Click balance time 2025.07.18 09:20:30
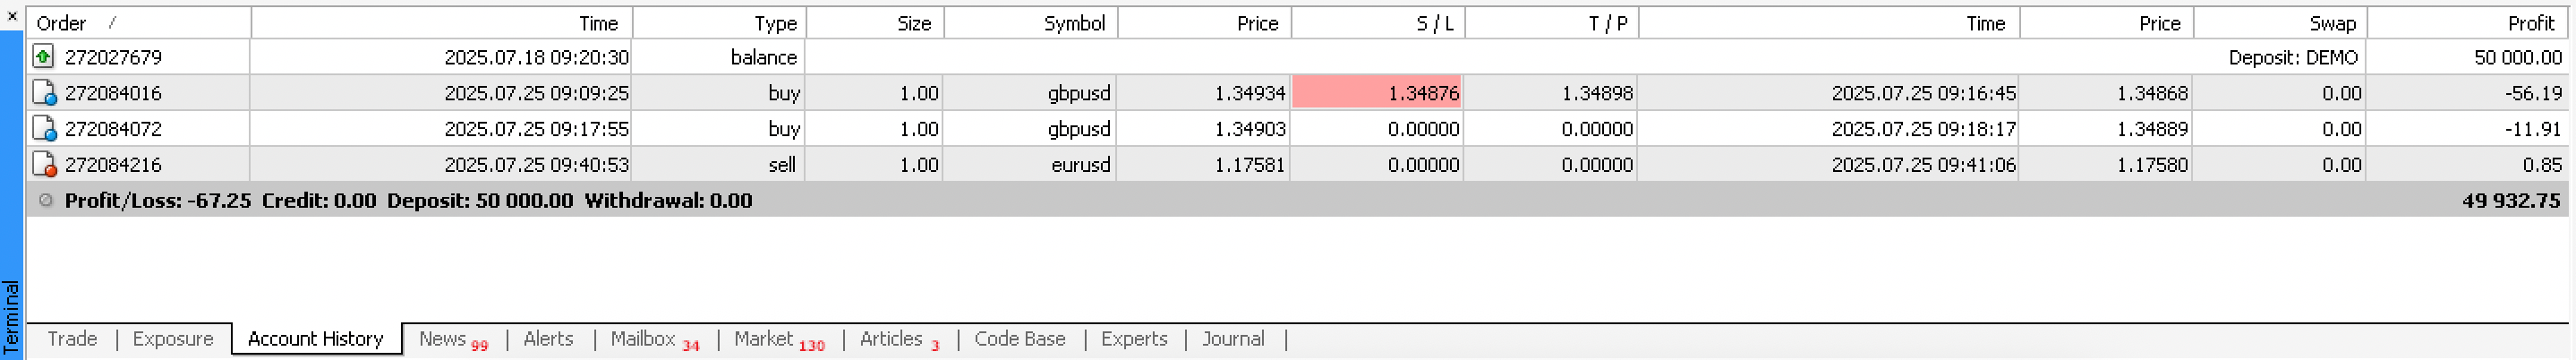This screenshot has height=360, width=2576. [536, 57]
